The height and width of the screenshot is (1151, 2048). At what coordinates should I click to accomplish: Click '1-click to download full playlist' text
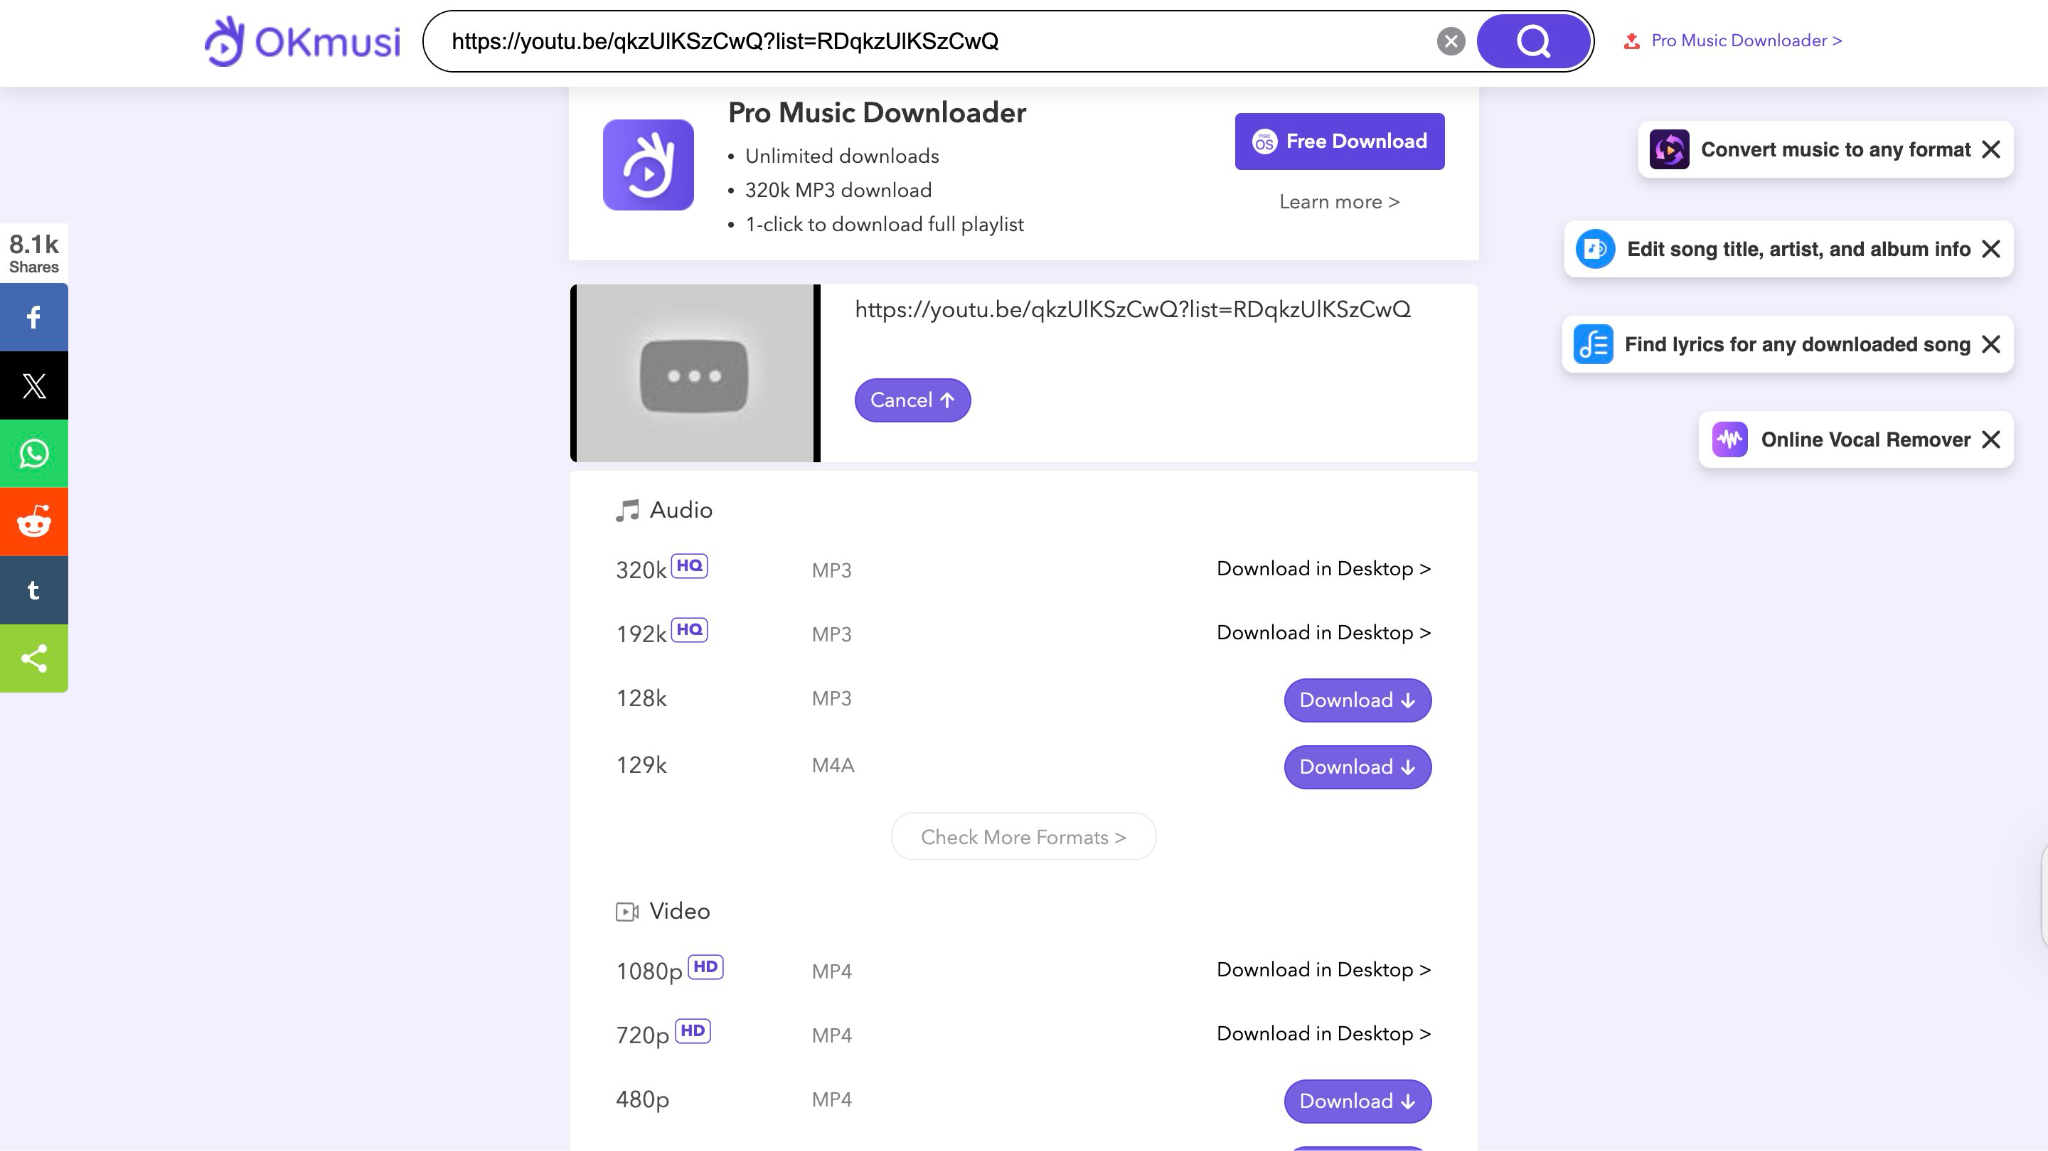[x=885, y=225]
